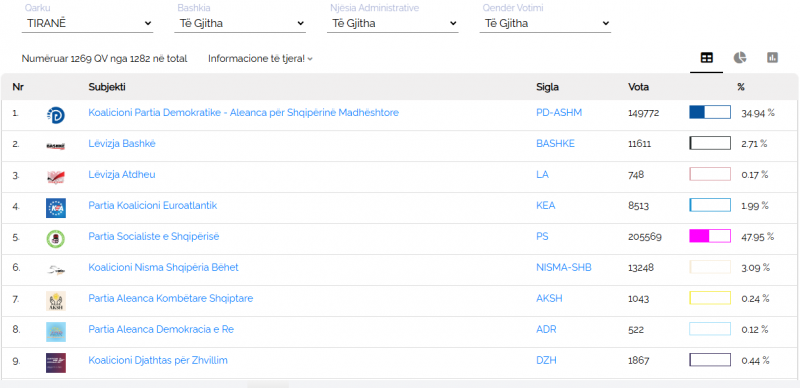Switch to table view icon

coord(707,58)
